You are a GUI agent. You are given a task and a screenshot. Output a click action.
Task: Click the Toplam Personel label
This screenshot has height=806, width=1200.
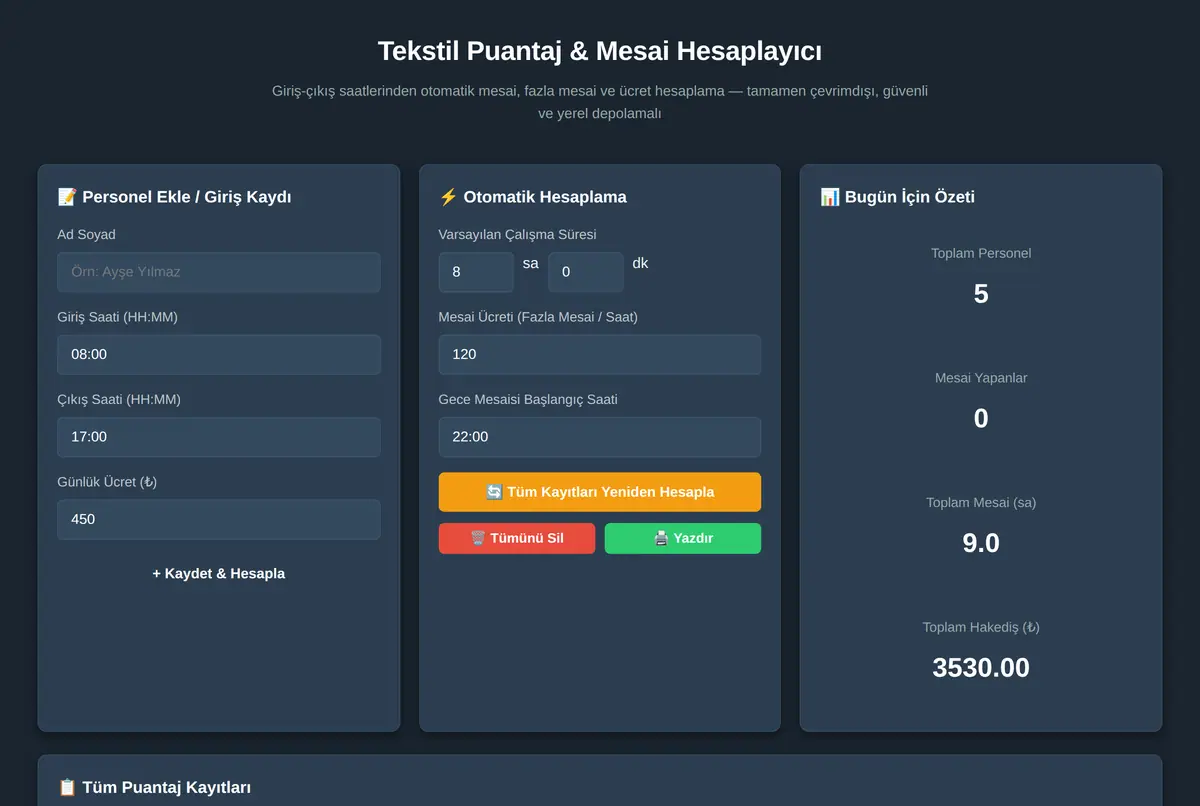point(981,253)
